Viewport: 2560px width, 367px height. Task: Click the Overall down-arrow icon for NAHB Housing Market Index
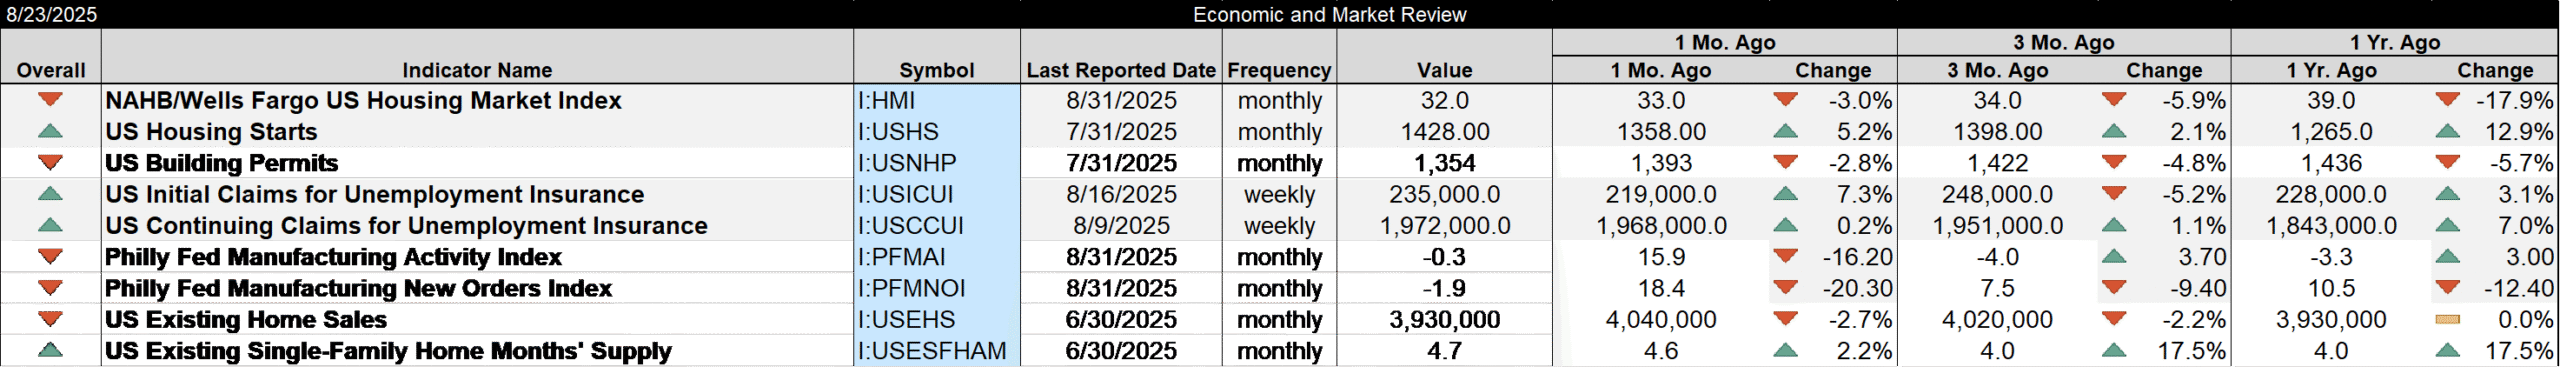coord(50,100)
